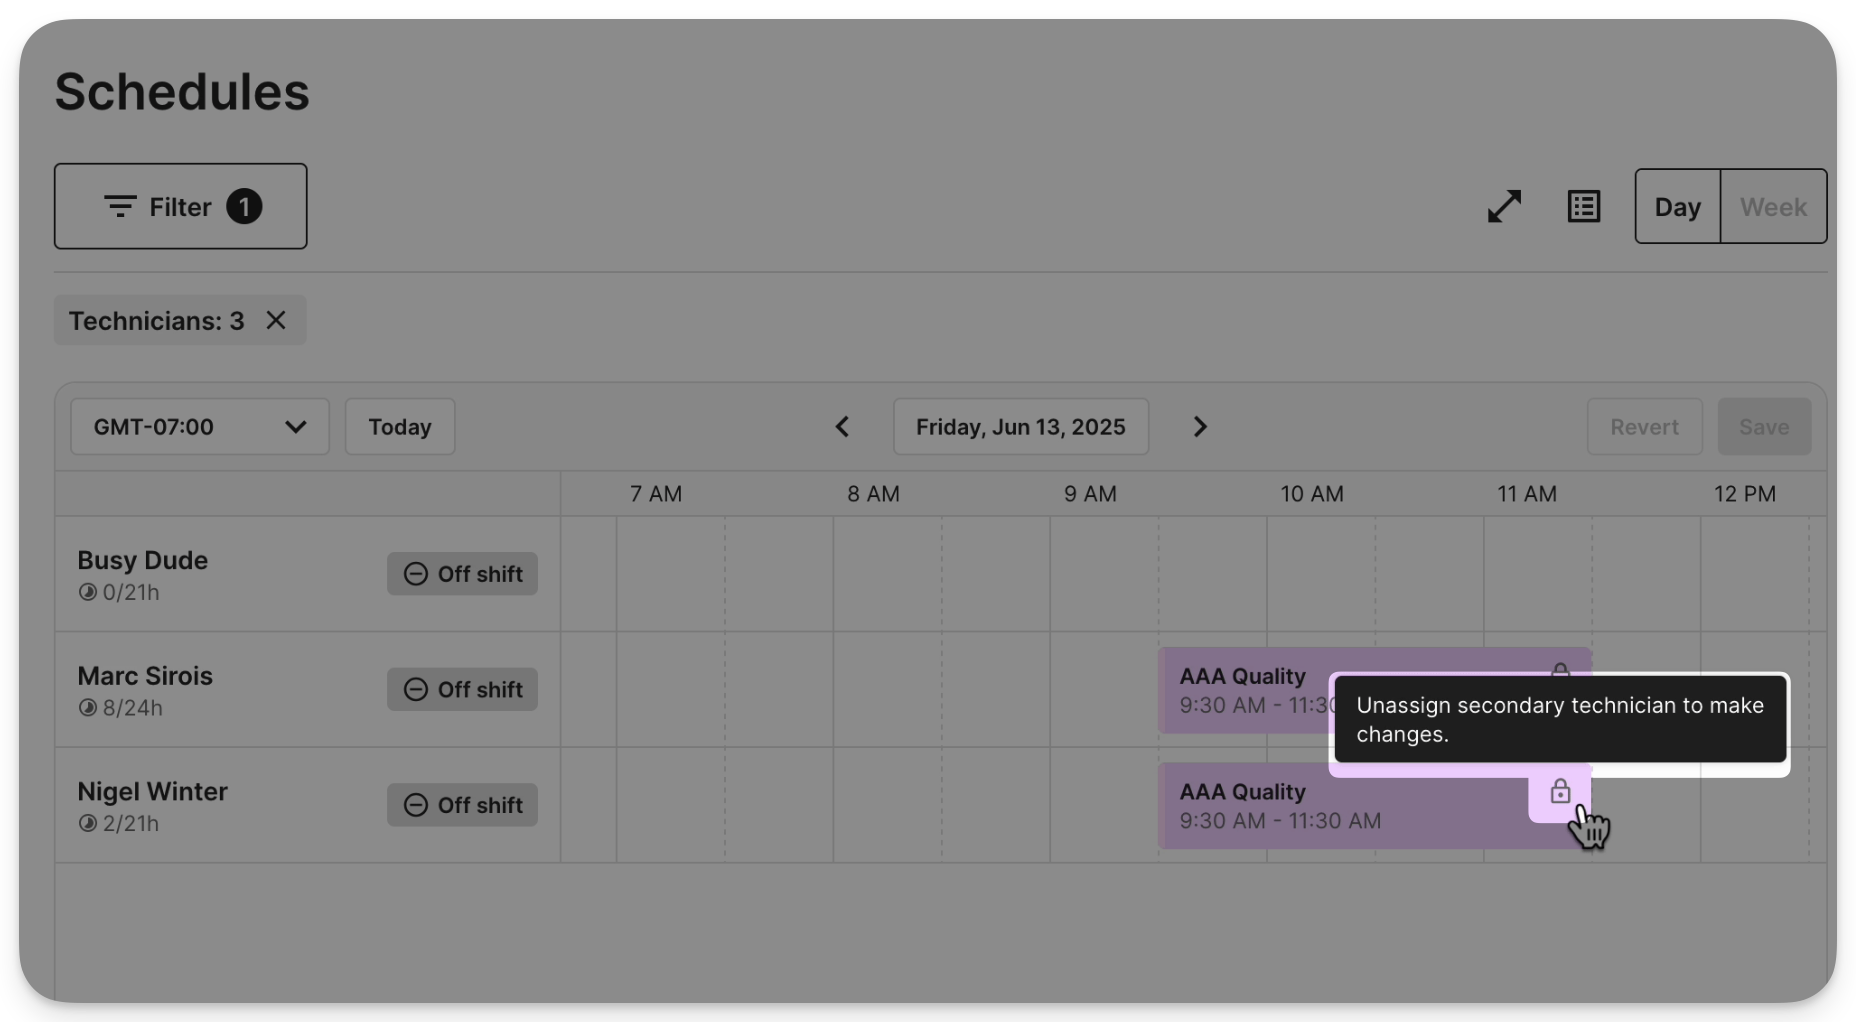Open the GMT-07:00 timezone dropdown
1856x1022 pixels.
(x=200, y=427)
